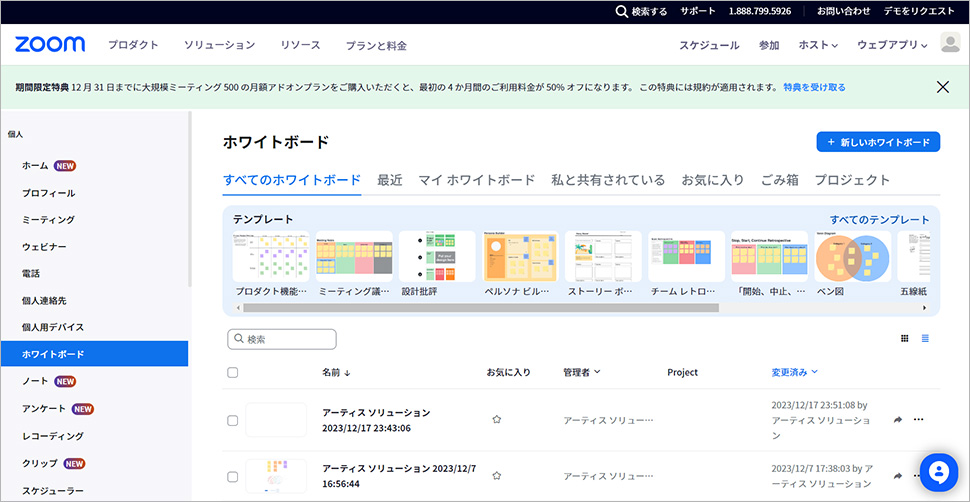Image resolution: width=970 pixels, height=502 pixels.
Task: Click left arrow of template scrollbar
Action: point(238,308)
